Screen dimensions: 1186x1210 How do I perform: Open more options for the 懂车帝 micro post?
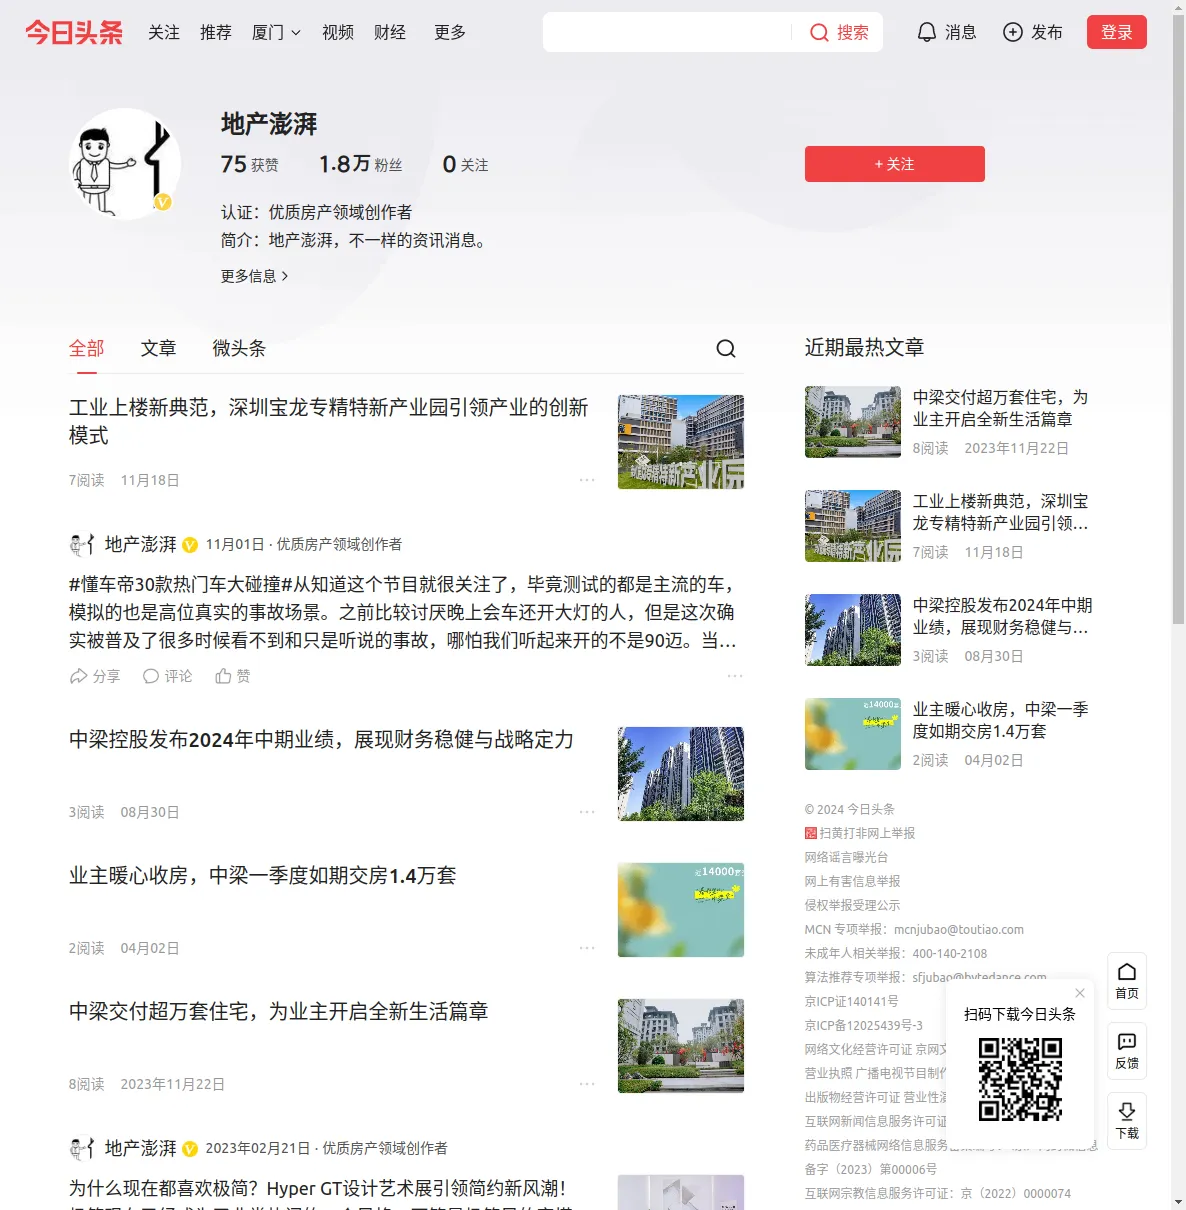(735, 676)
